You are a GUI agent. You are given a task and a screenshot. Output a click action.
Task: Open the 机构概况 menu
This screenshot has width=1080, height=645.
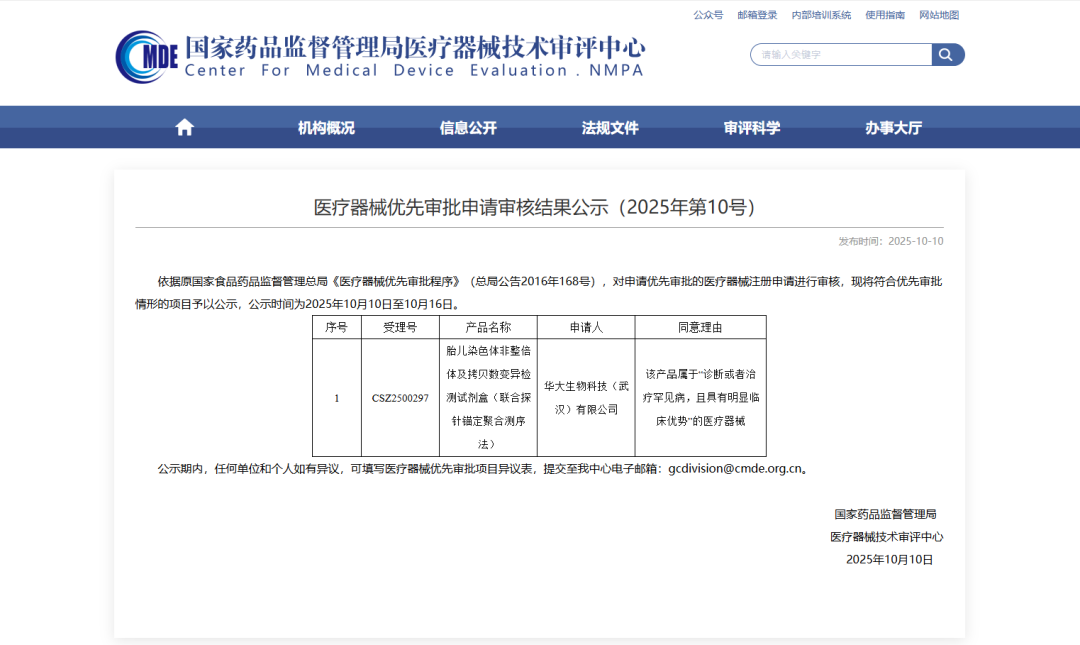(326, 127)
